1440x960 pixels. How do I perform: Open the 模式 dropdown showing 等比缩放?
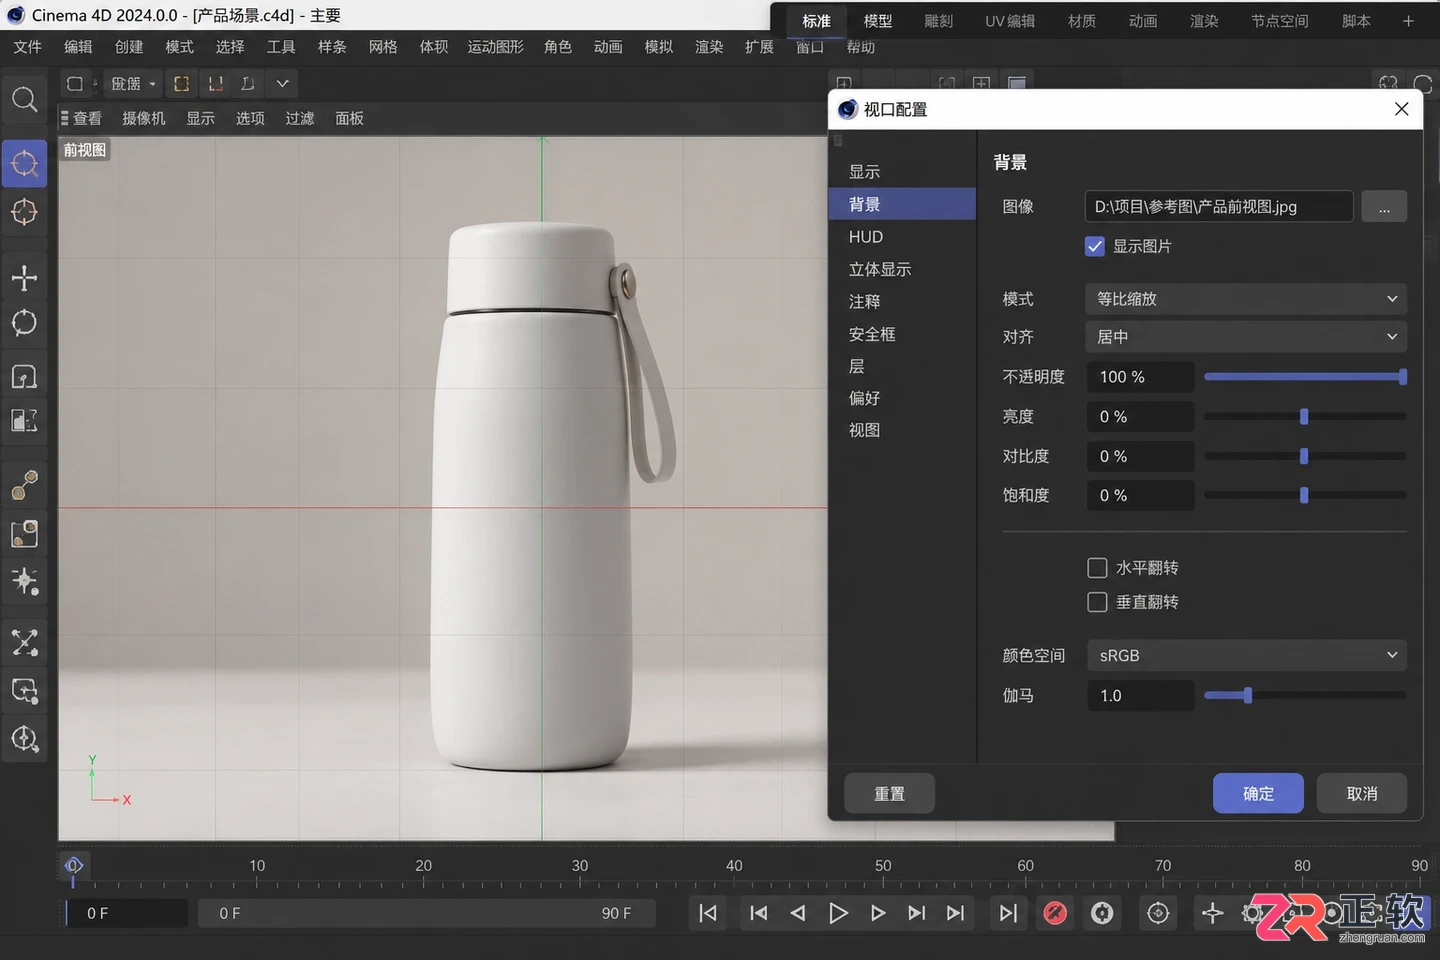click(1246, 299)
